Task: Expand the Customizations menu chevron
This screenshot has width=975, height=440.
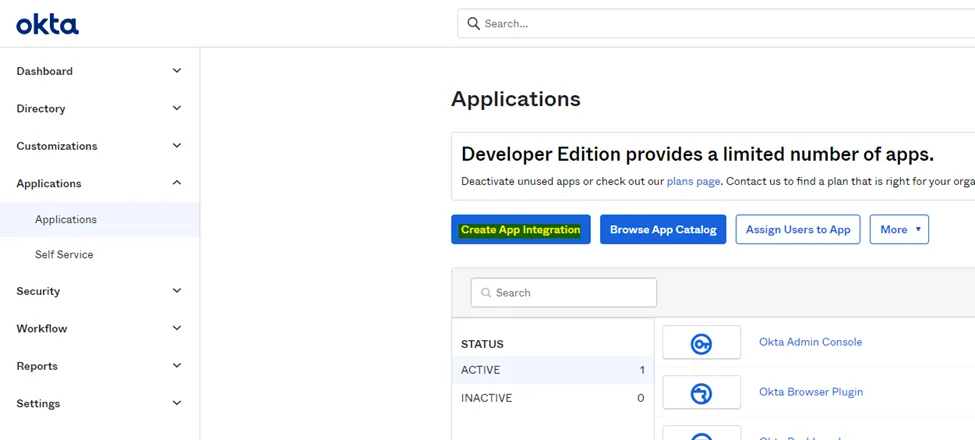Action: point(177,145)
